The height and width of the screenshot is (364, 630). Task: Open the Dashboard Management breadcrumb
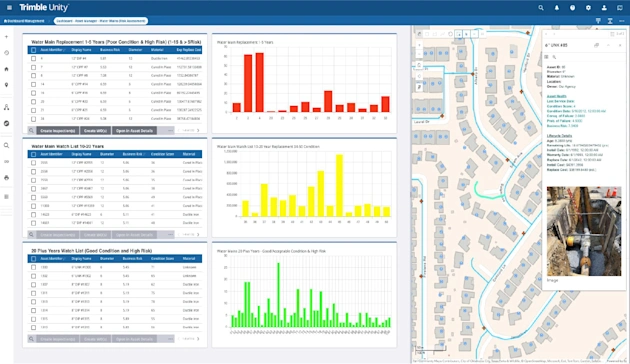coord(24,21)
